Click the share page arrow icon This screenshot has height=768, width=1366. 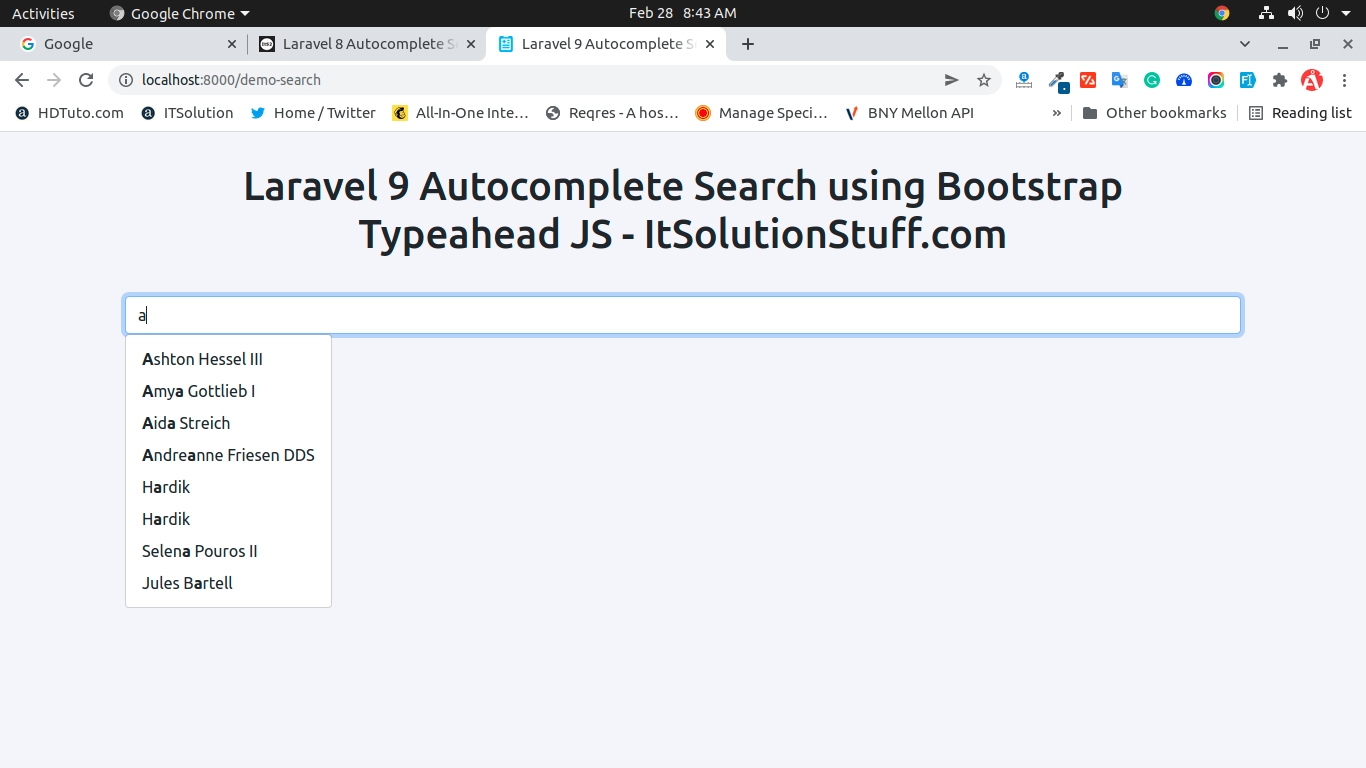tap(951, 80)
